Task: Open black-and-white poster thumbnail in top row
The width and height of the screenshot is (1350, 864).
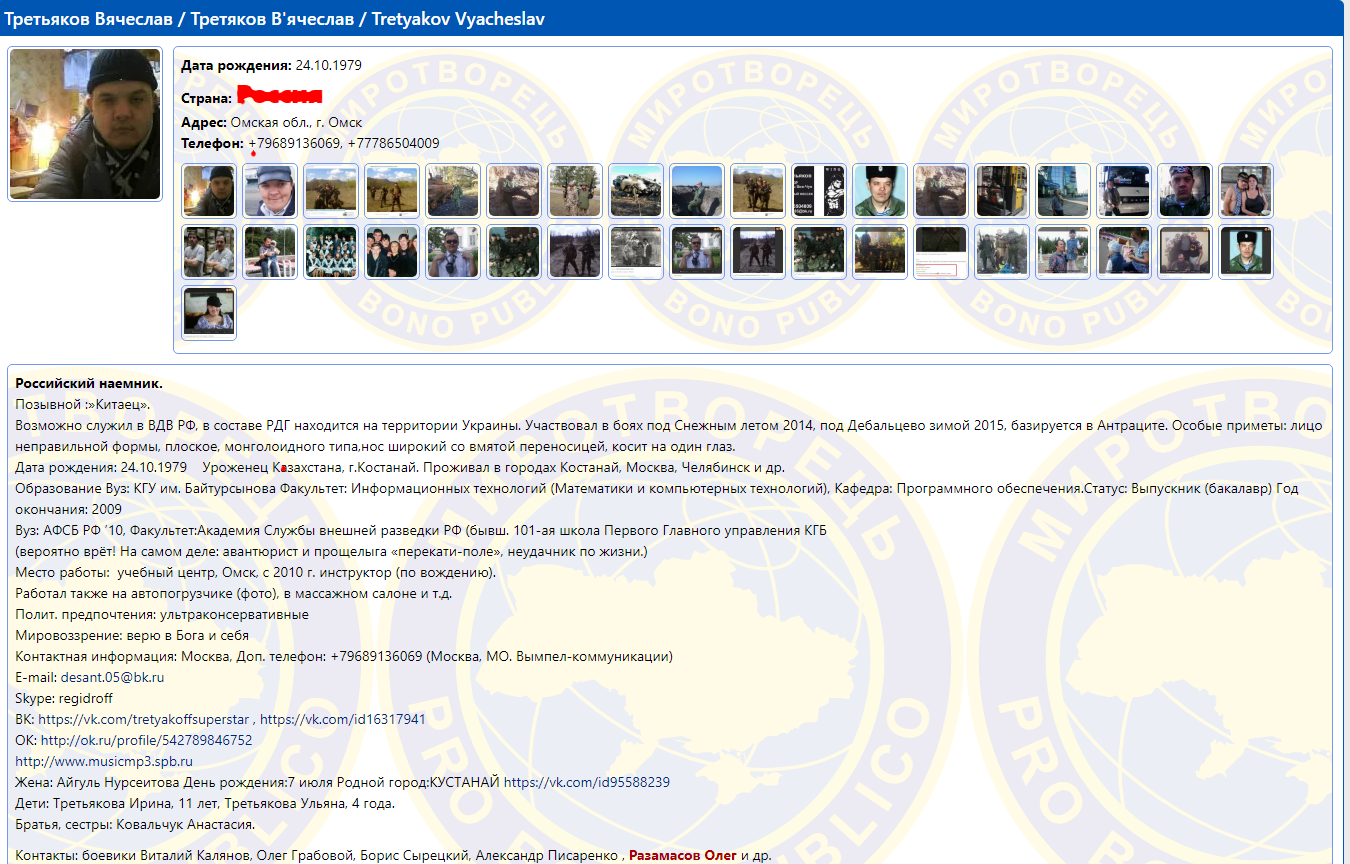Action: click(x=819, y=191)
